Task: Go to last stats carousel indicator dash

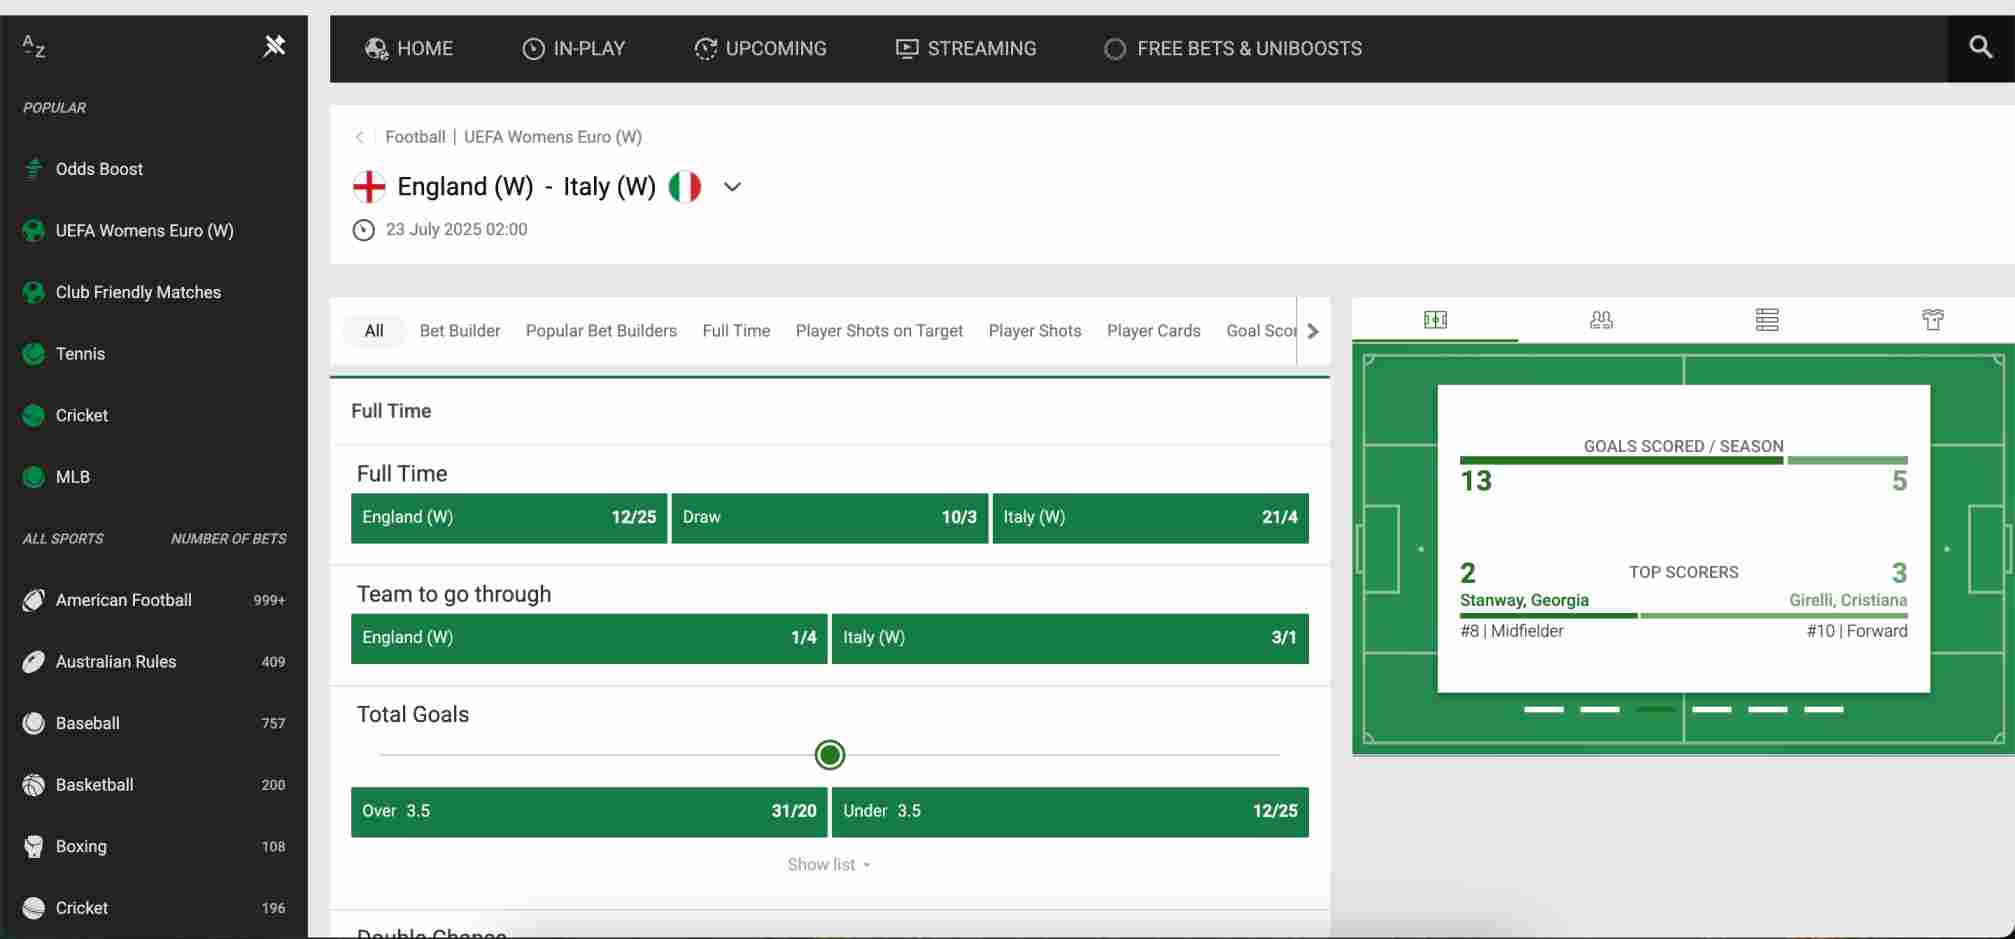Action: 1824,709
